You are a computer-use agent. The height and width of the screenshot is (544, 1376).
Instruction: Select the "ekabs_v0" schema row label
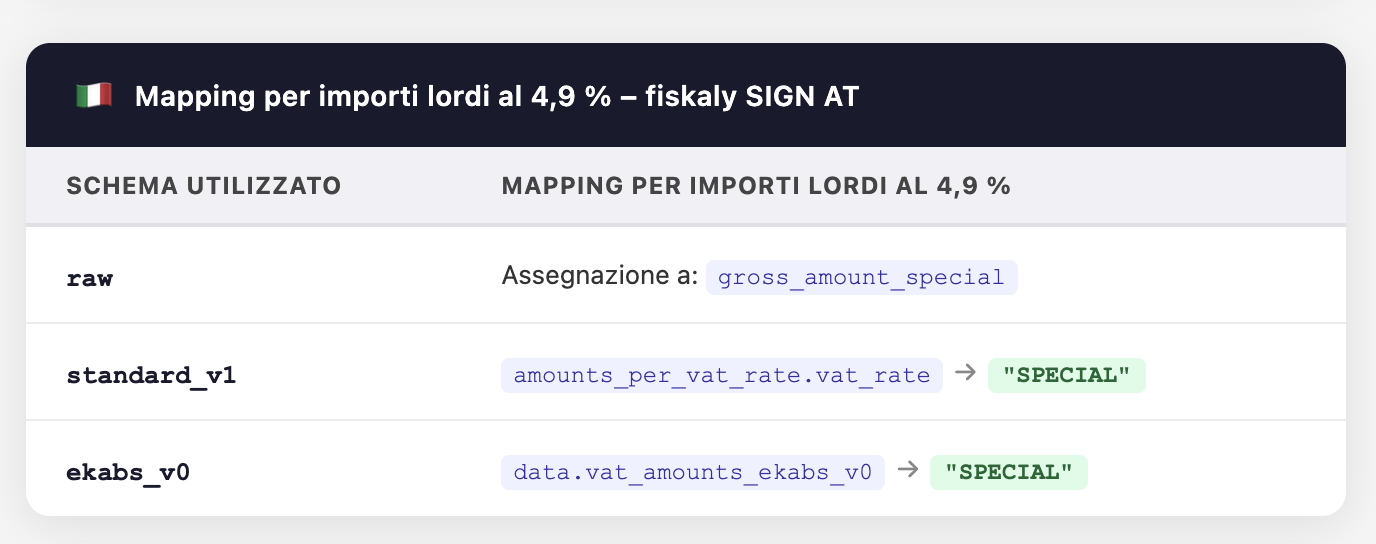(128, 472)
